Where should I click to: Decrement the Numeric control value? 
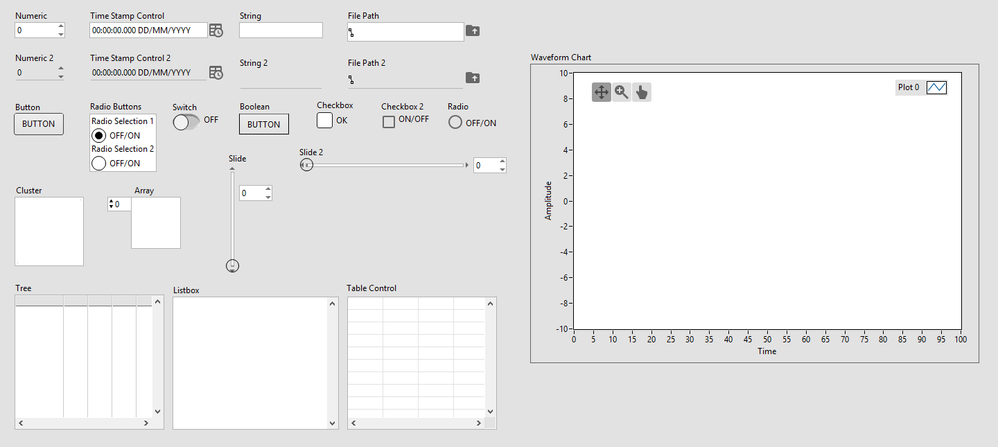[60, 34]
